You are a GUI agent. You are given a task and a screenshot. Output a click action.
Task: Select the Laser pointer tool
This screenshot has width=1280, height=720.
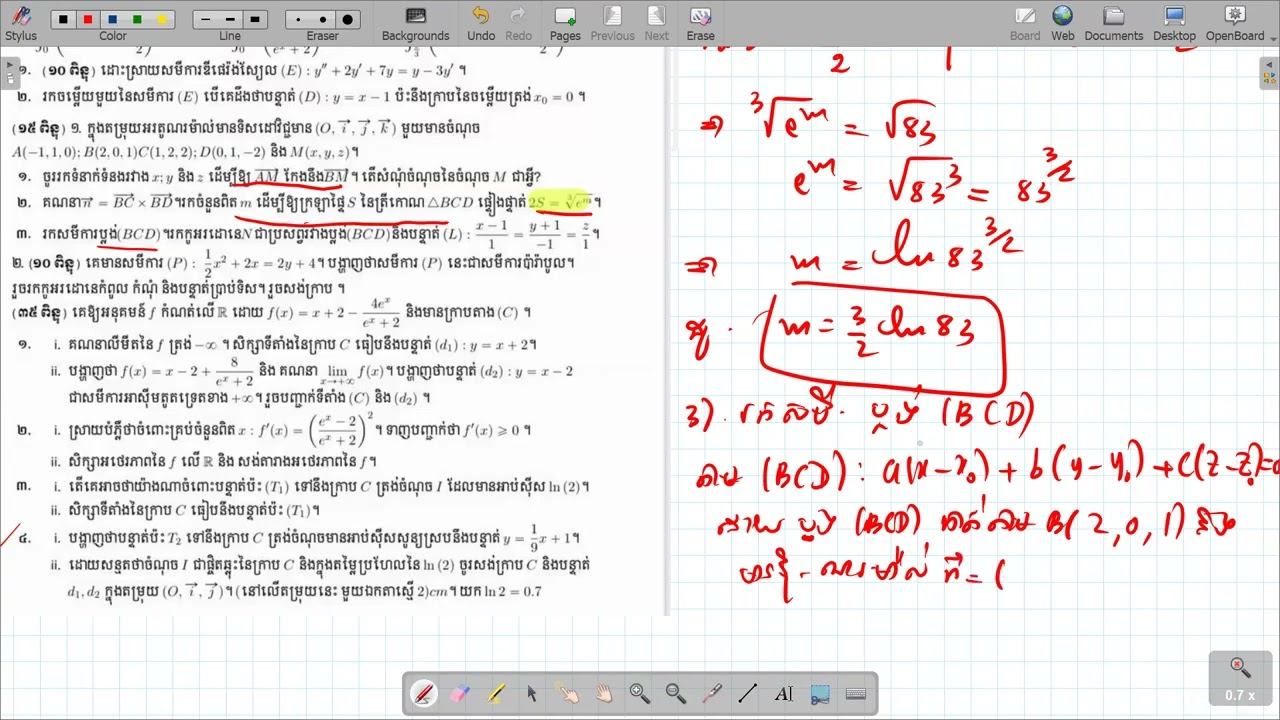point(712,693)
